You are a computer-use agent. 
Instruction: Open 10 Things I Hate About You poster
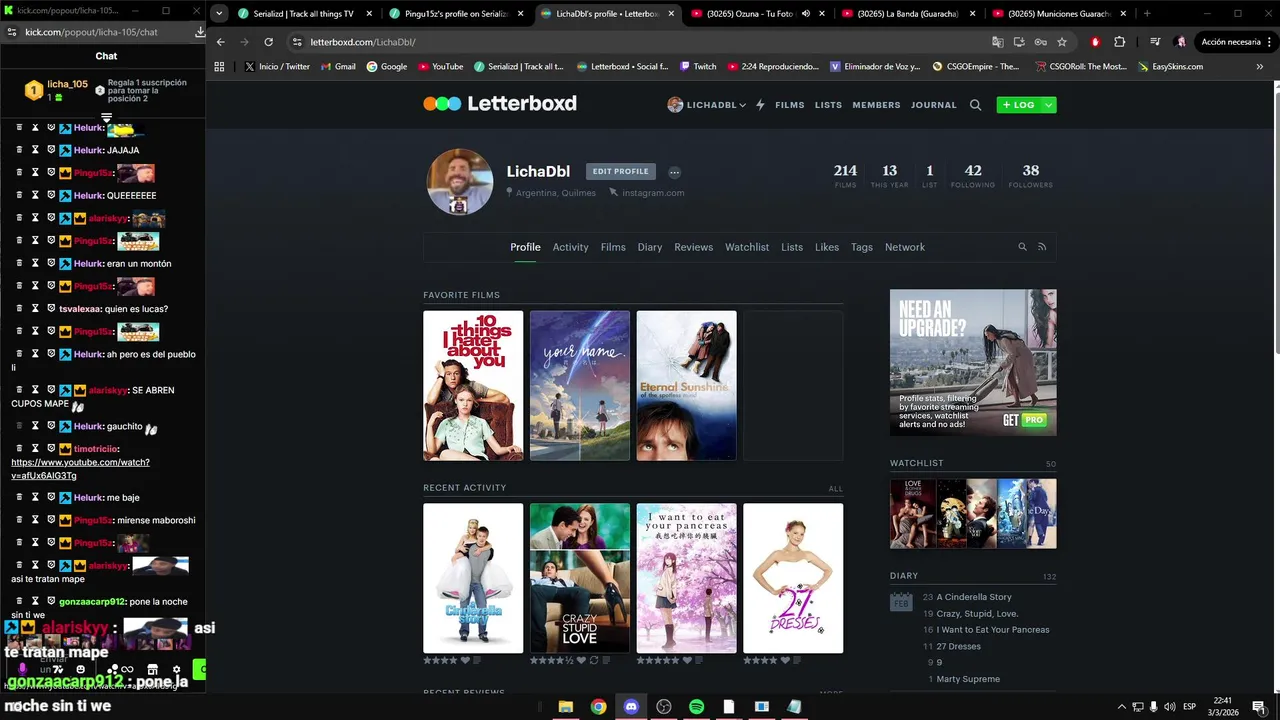[x=473, y=385]
